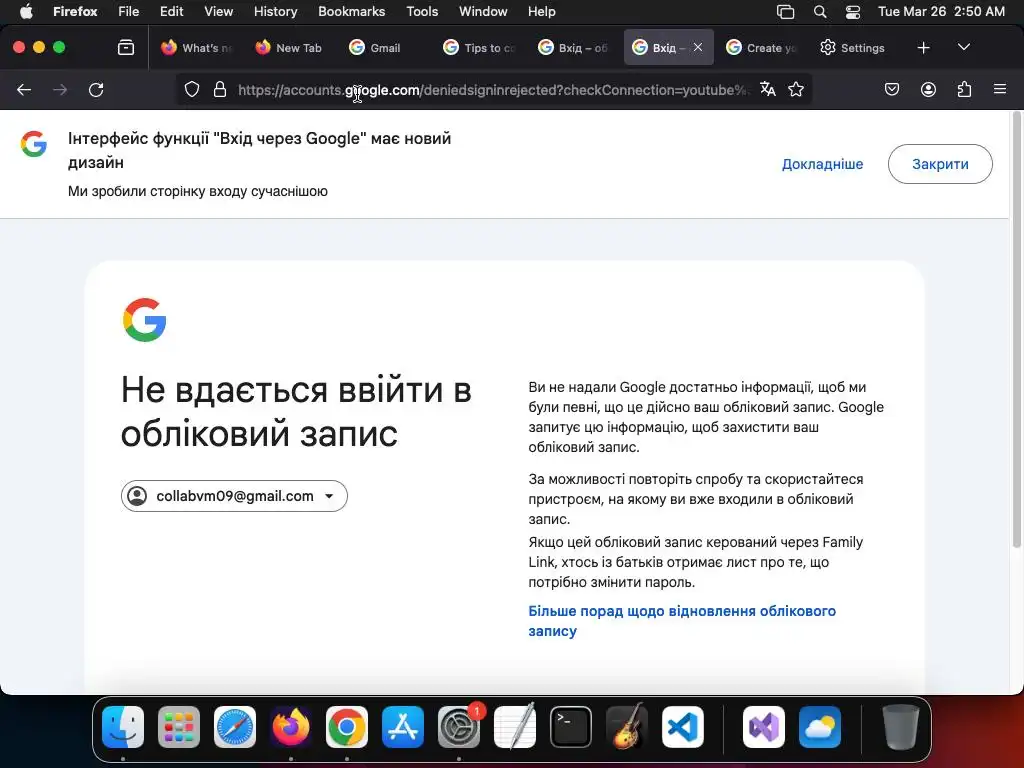Click the Firefox icon in the Dock
The height and width of the screenshot is (768, 1024).
(291, 727)
